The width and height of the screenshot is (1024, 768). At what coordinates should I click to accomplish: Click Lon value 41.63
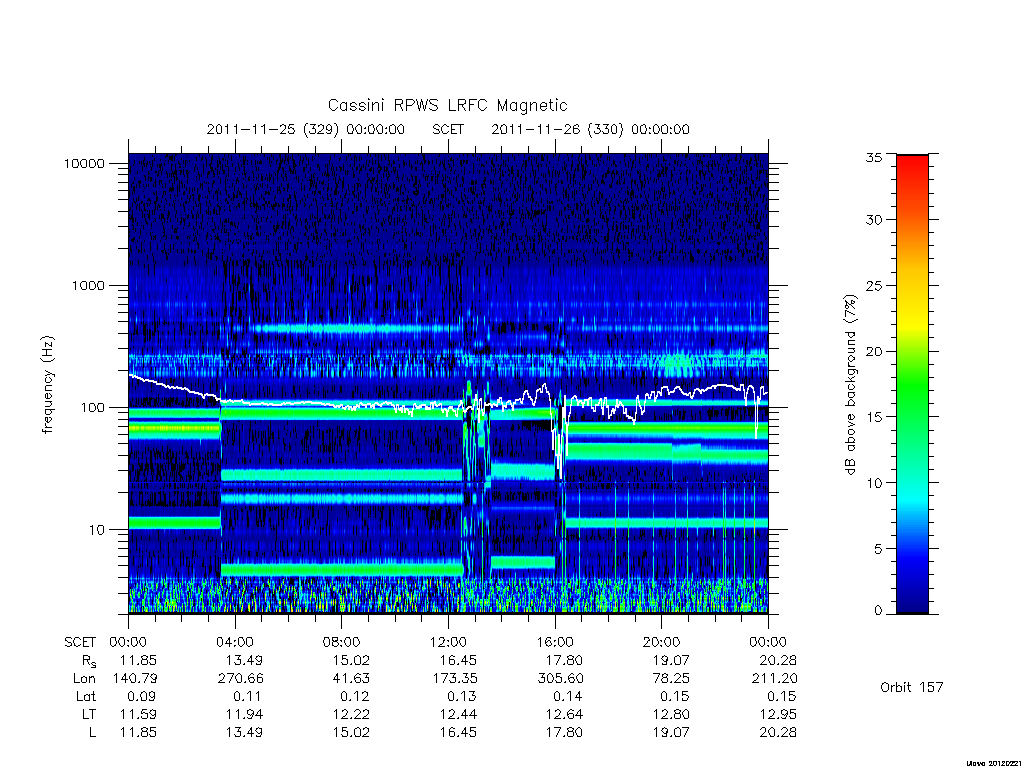[351, 679]
